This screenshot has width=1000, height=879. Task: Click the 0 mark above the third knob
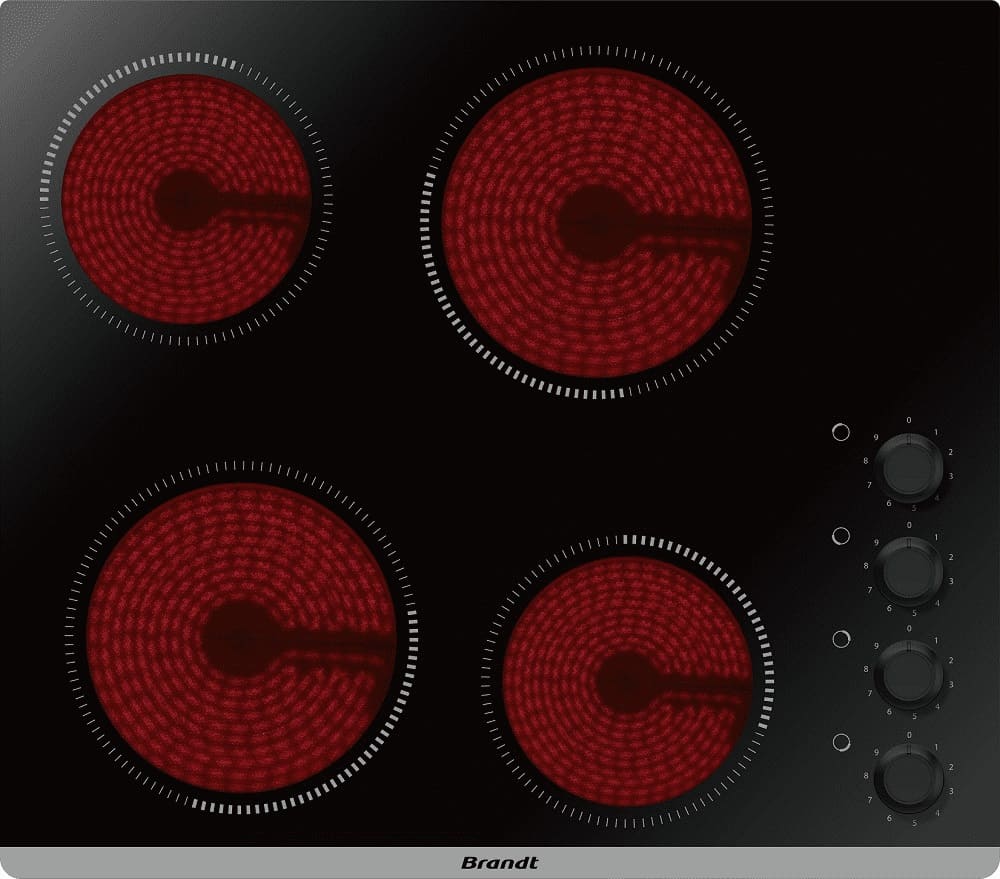pyautogui.click(x=909, y=628)
